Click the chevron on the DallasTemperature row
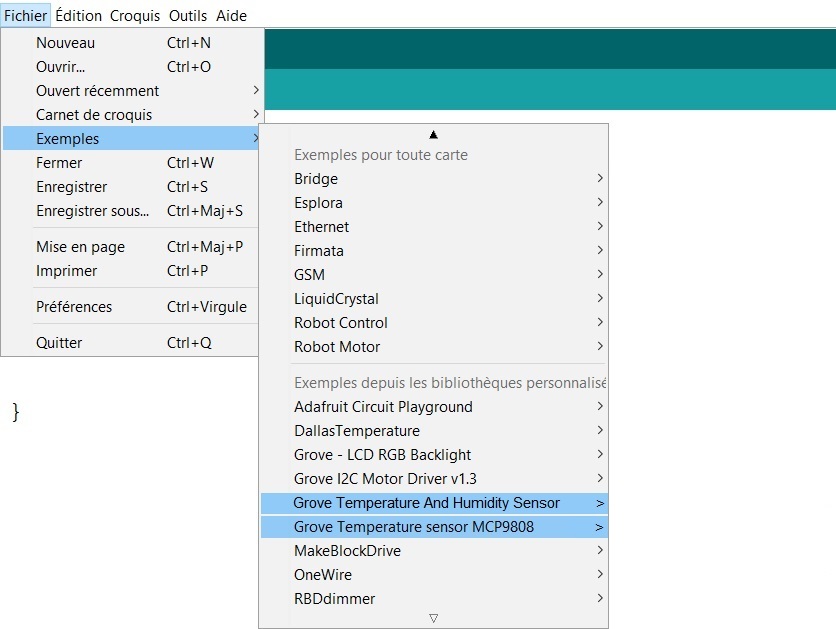Screen dimensions: 836x629 600,430
